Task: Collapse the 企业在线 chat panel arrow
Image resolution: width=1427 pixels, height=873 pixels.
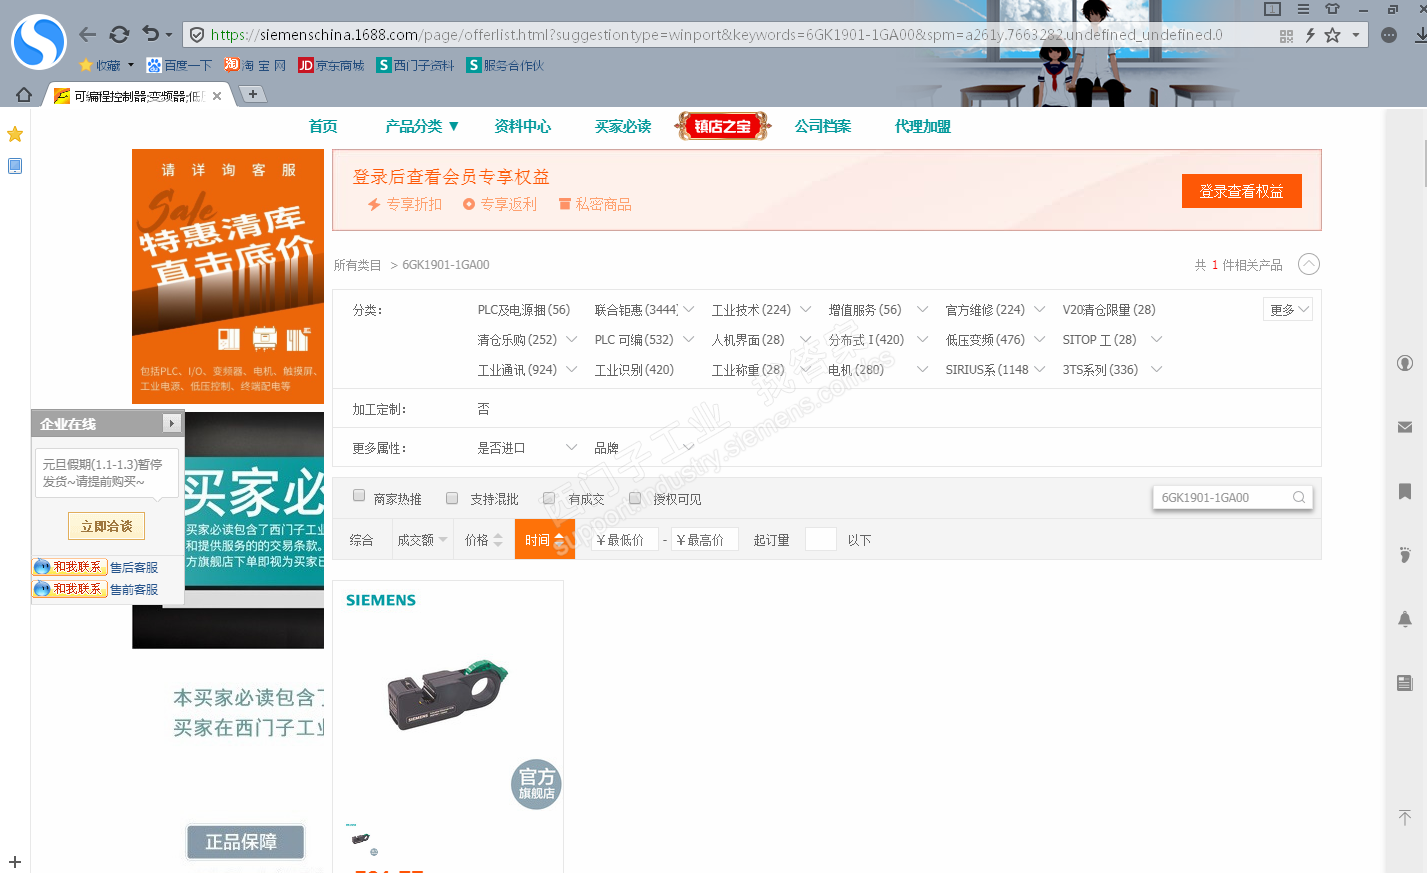Action: click(x=172, y=424)
